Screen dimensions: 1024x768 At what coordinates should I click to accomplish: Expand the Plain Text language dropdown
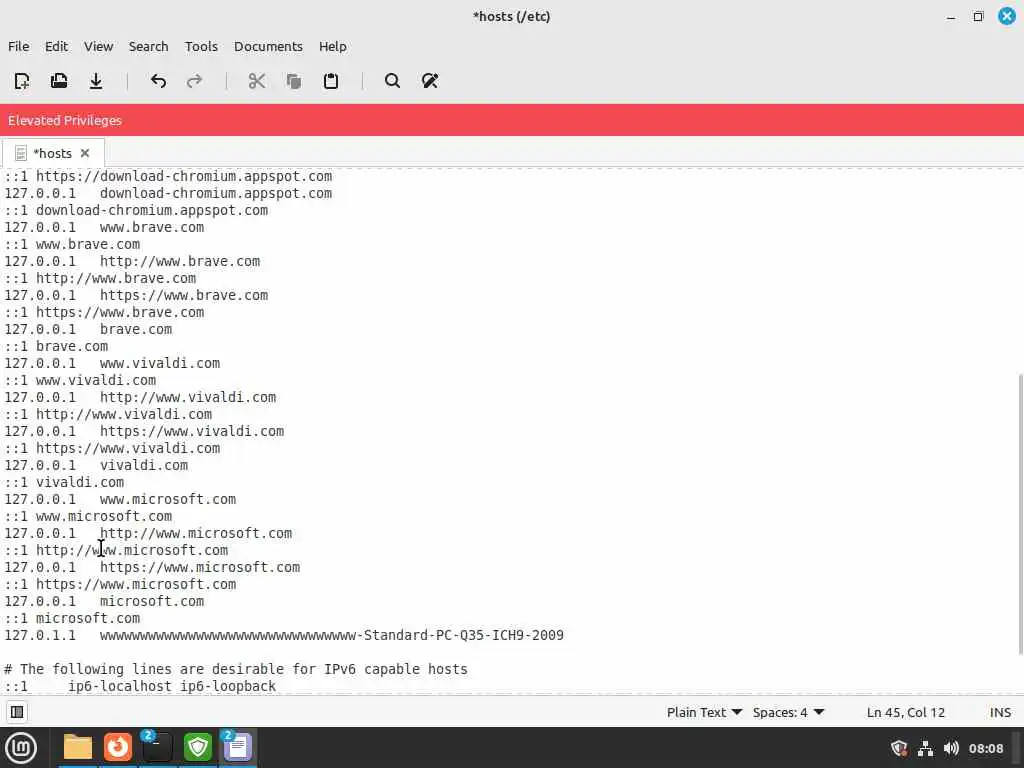(x=704, y=712)
